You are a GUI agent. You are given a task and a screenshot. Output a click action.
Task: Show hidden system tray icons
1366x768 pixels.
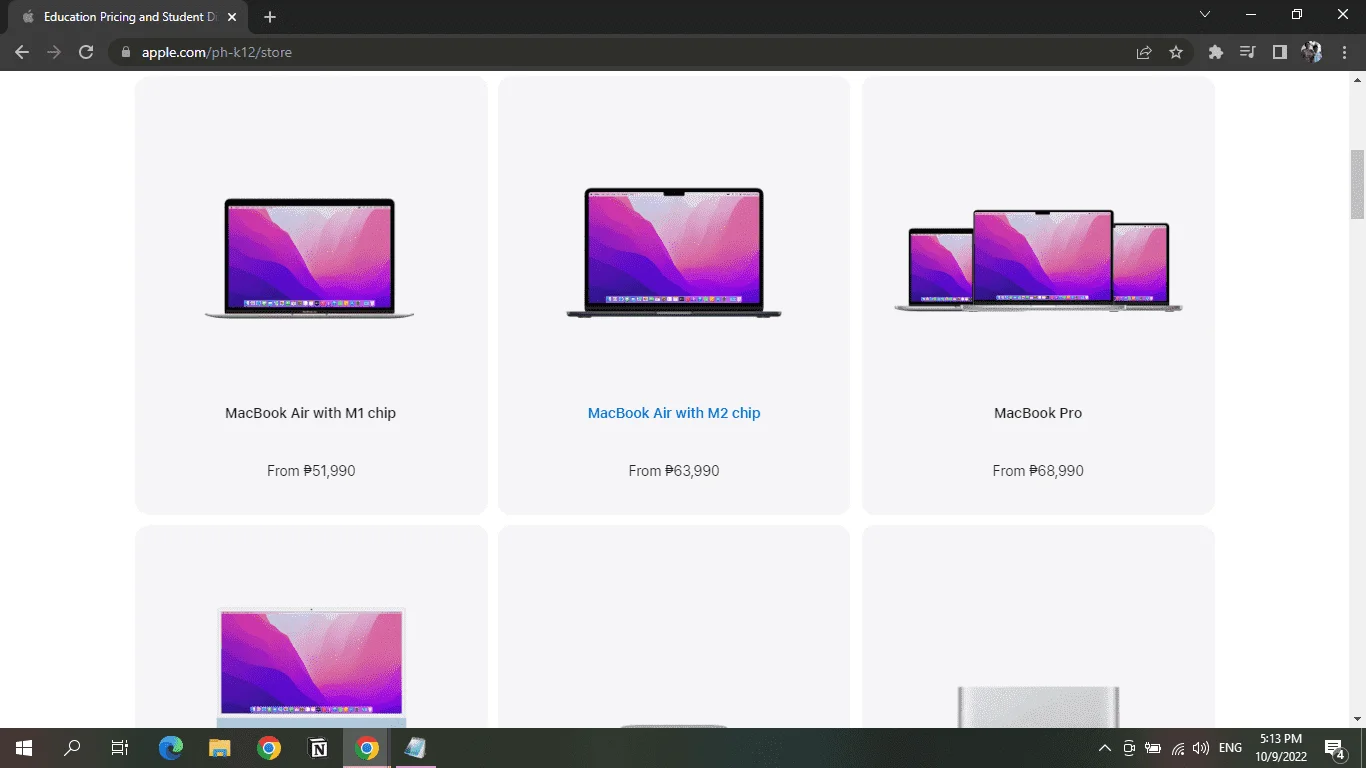pyautogui.click(x=1104, y=748)
